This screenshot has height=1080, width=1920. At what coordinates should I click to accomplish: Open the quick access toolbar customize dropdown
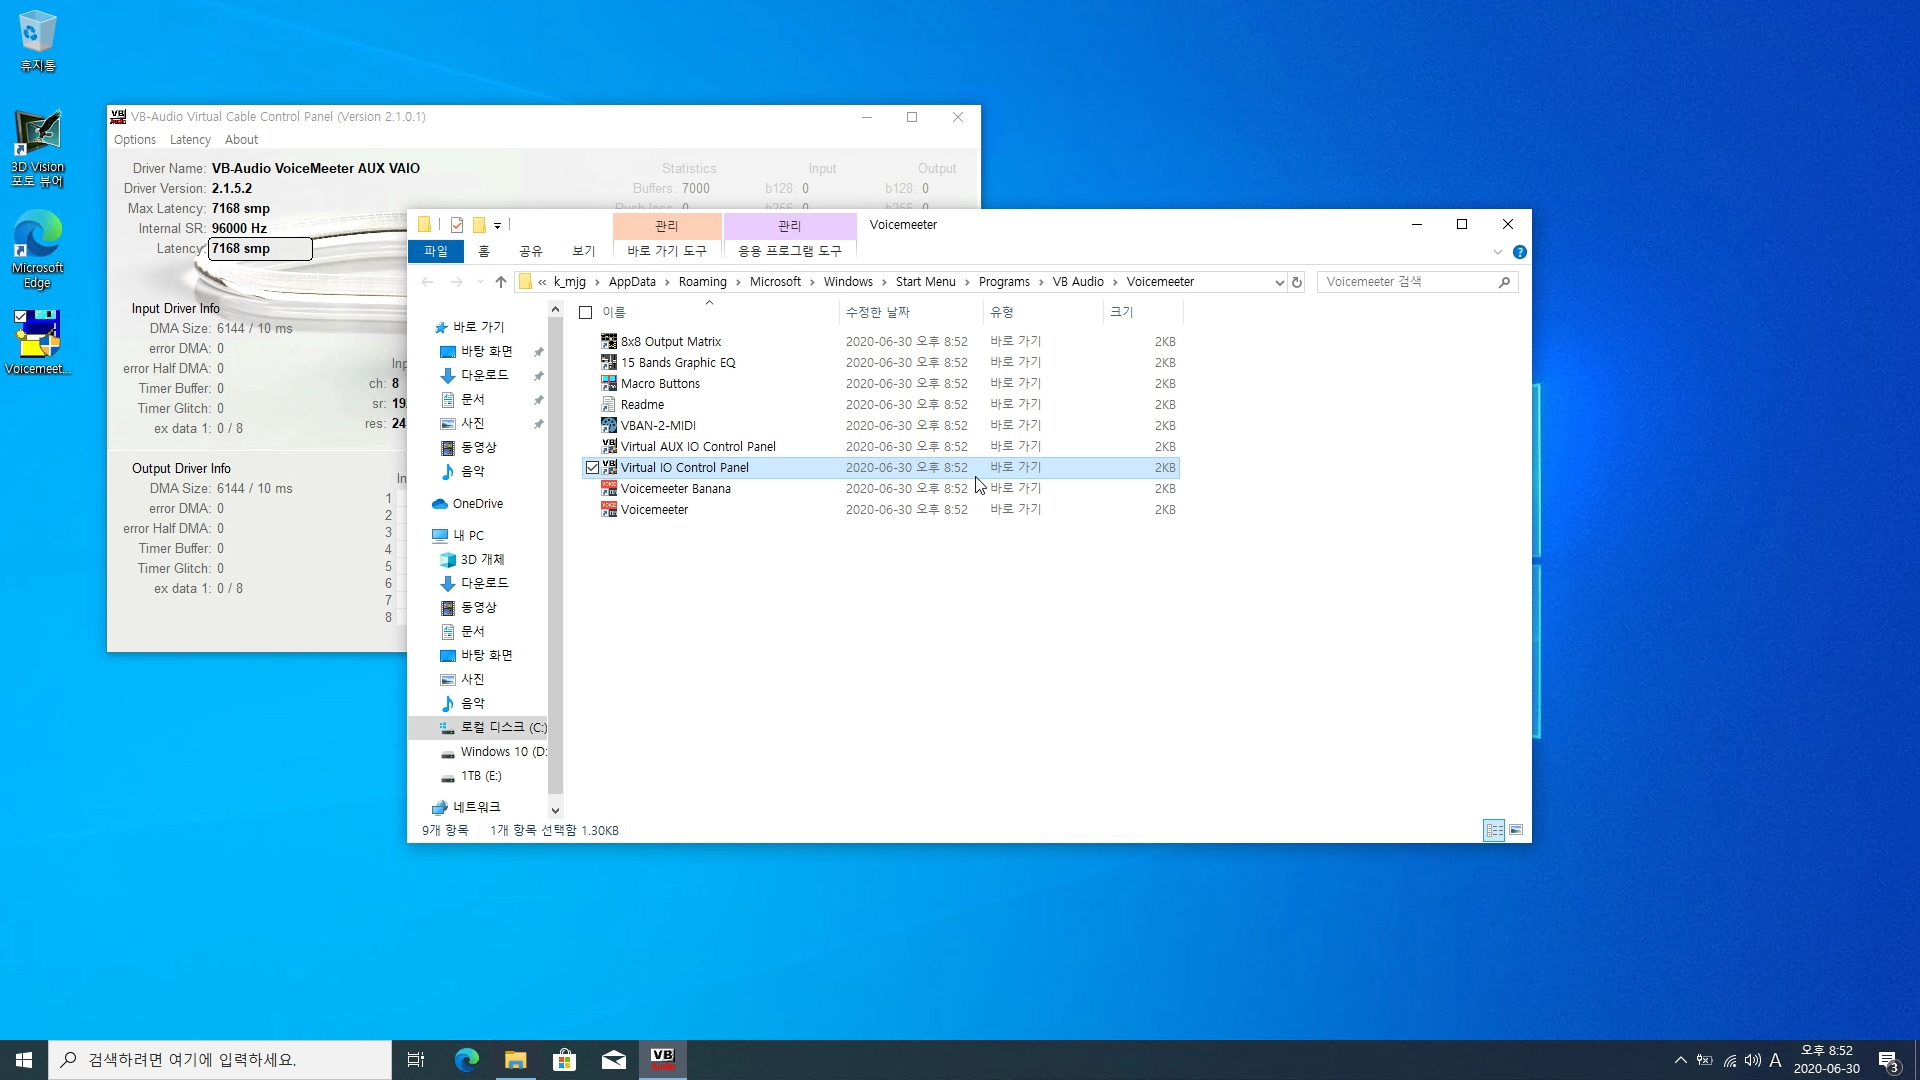(497, 226)
